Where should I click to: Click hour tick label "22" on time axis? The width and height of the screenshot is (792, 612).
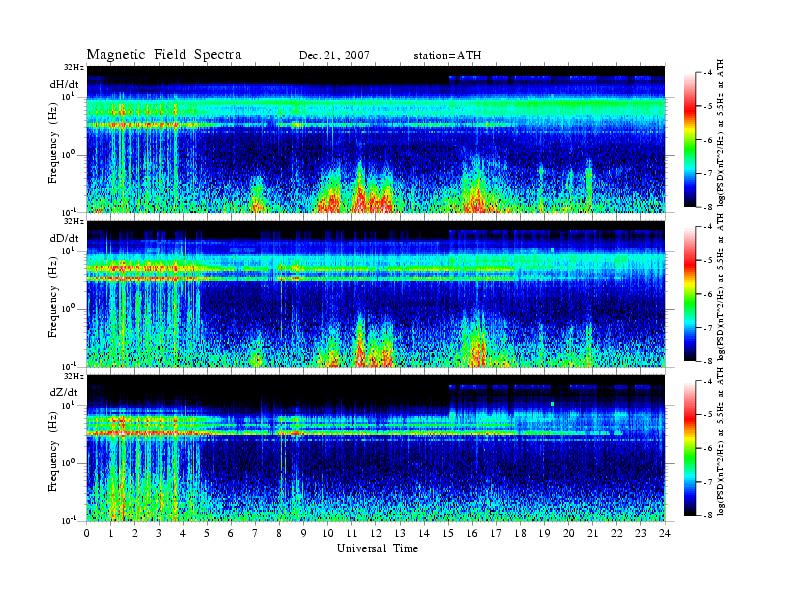tap(617, 533)
